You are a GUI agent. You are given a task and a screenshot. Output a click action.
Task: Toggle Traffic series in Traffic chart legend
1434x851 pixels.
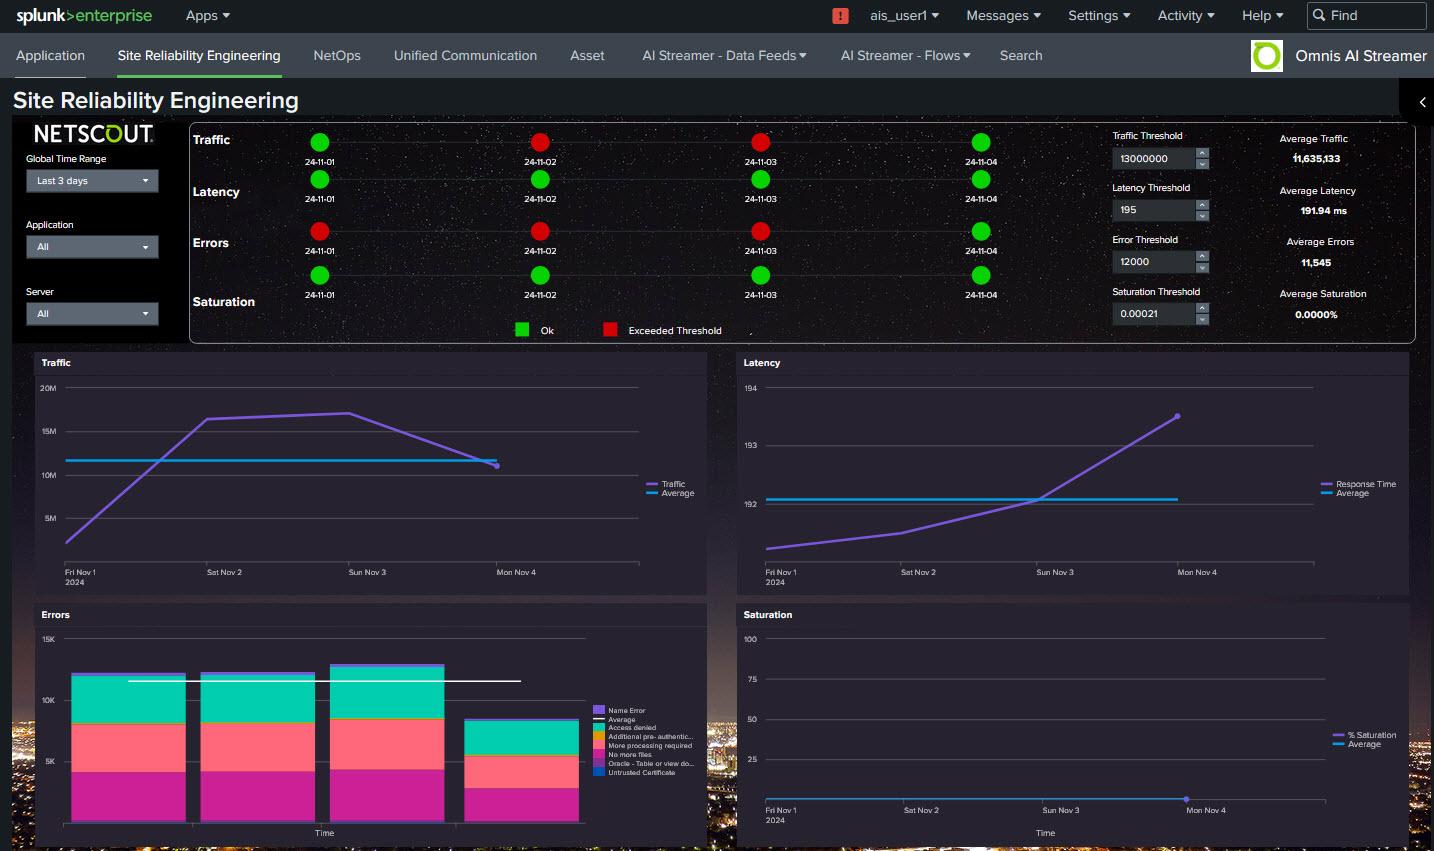point(666,484)
